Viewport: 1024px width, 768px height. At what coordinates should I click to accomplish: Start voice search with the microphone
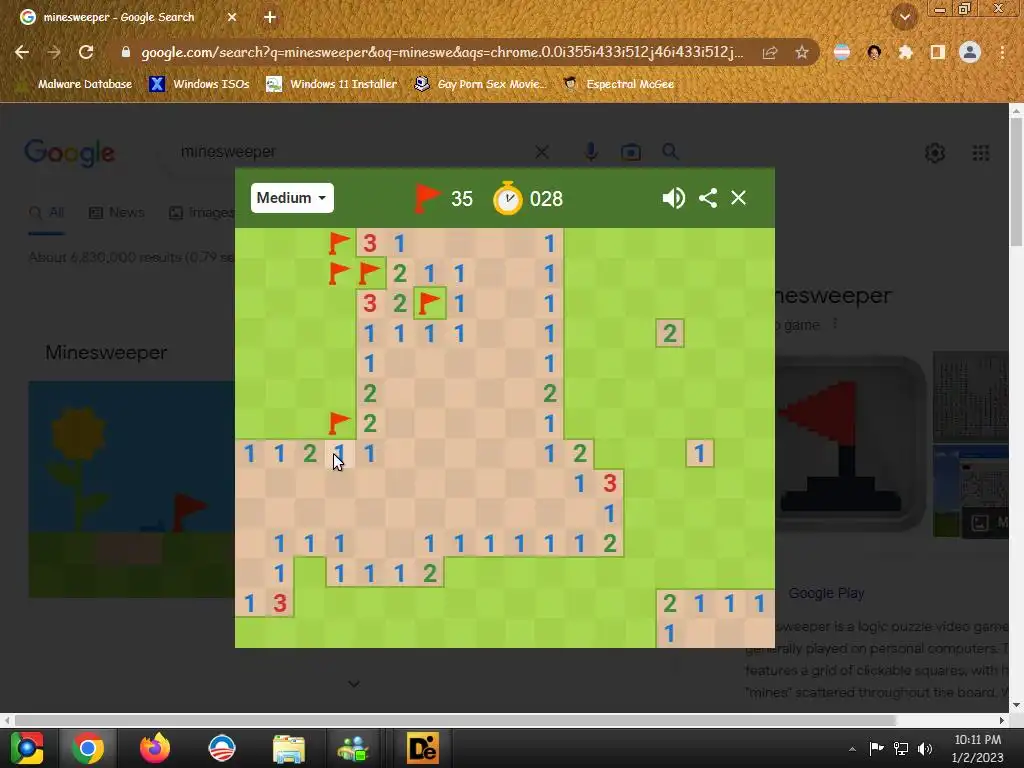[x=591, y=152]
